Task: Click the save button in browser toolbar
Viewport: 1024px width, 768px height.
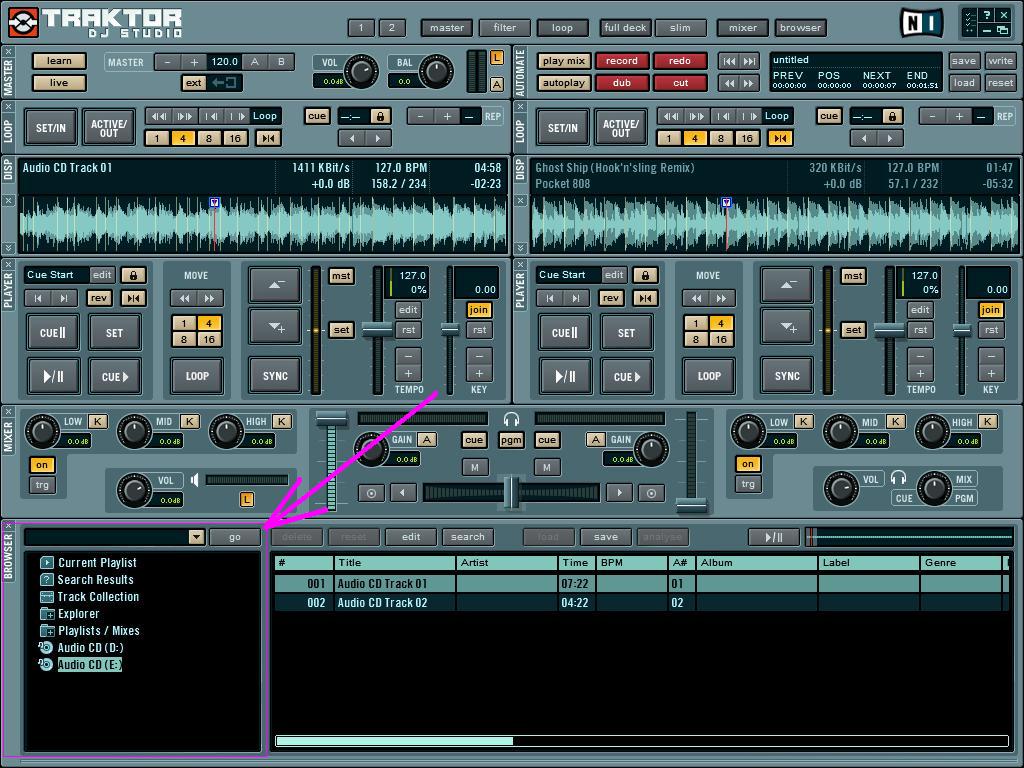Action: (x=605, y=537)
